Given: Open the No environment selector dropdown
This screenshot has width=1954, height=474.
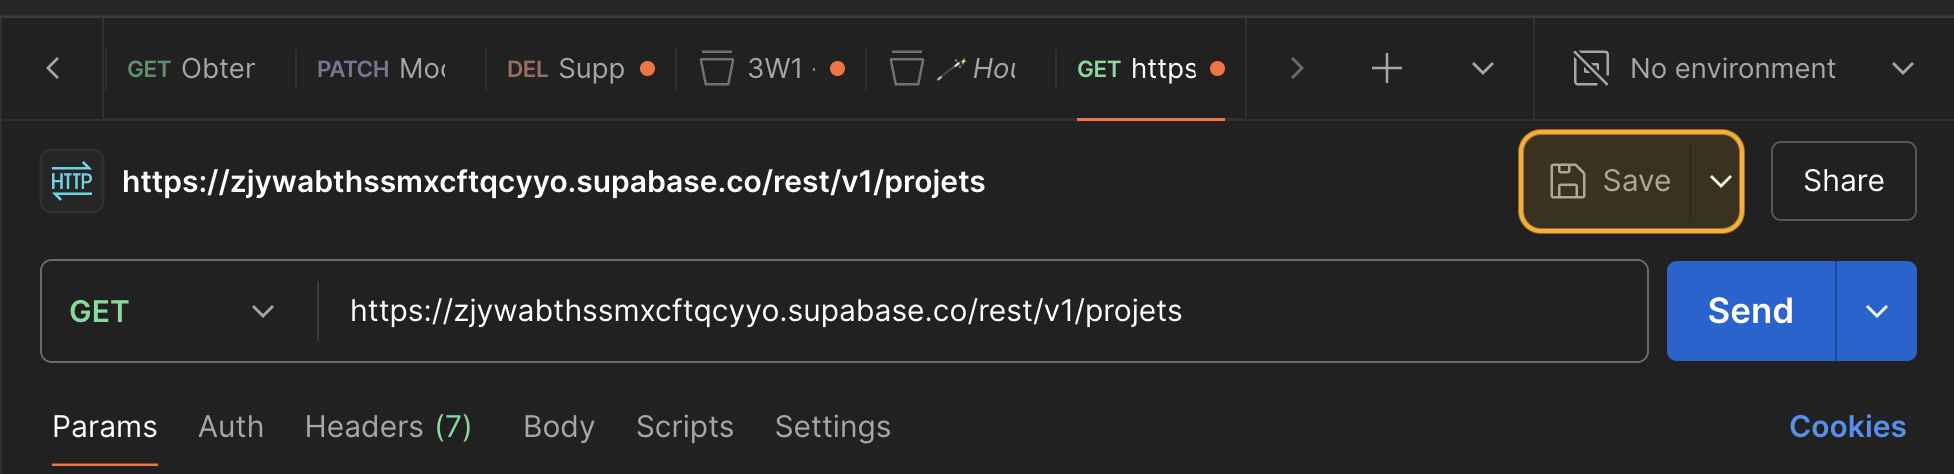Looking at the screenshot, I should click(x=1743, y=68).
